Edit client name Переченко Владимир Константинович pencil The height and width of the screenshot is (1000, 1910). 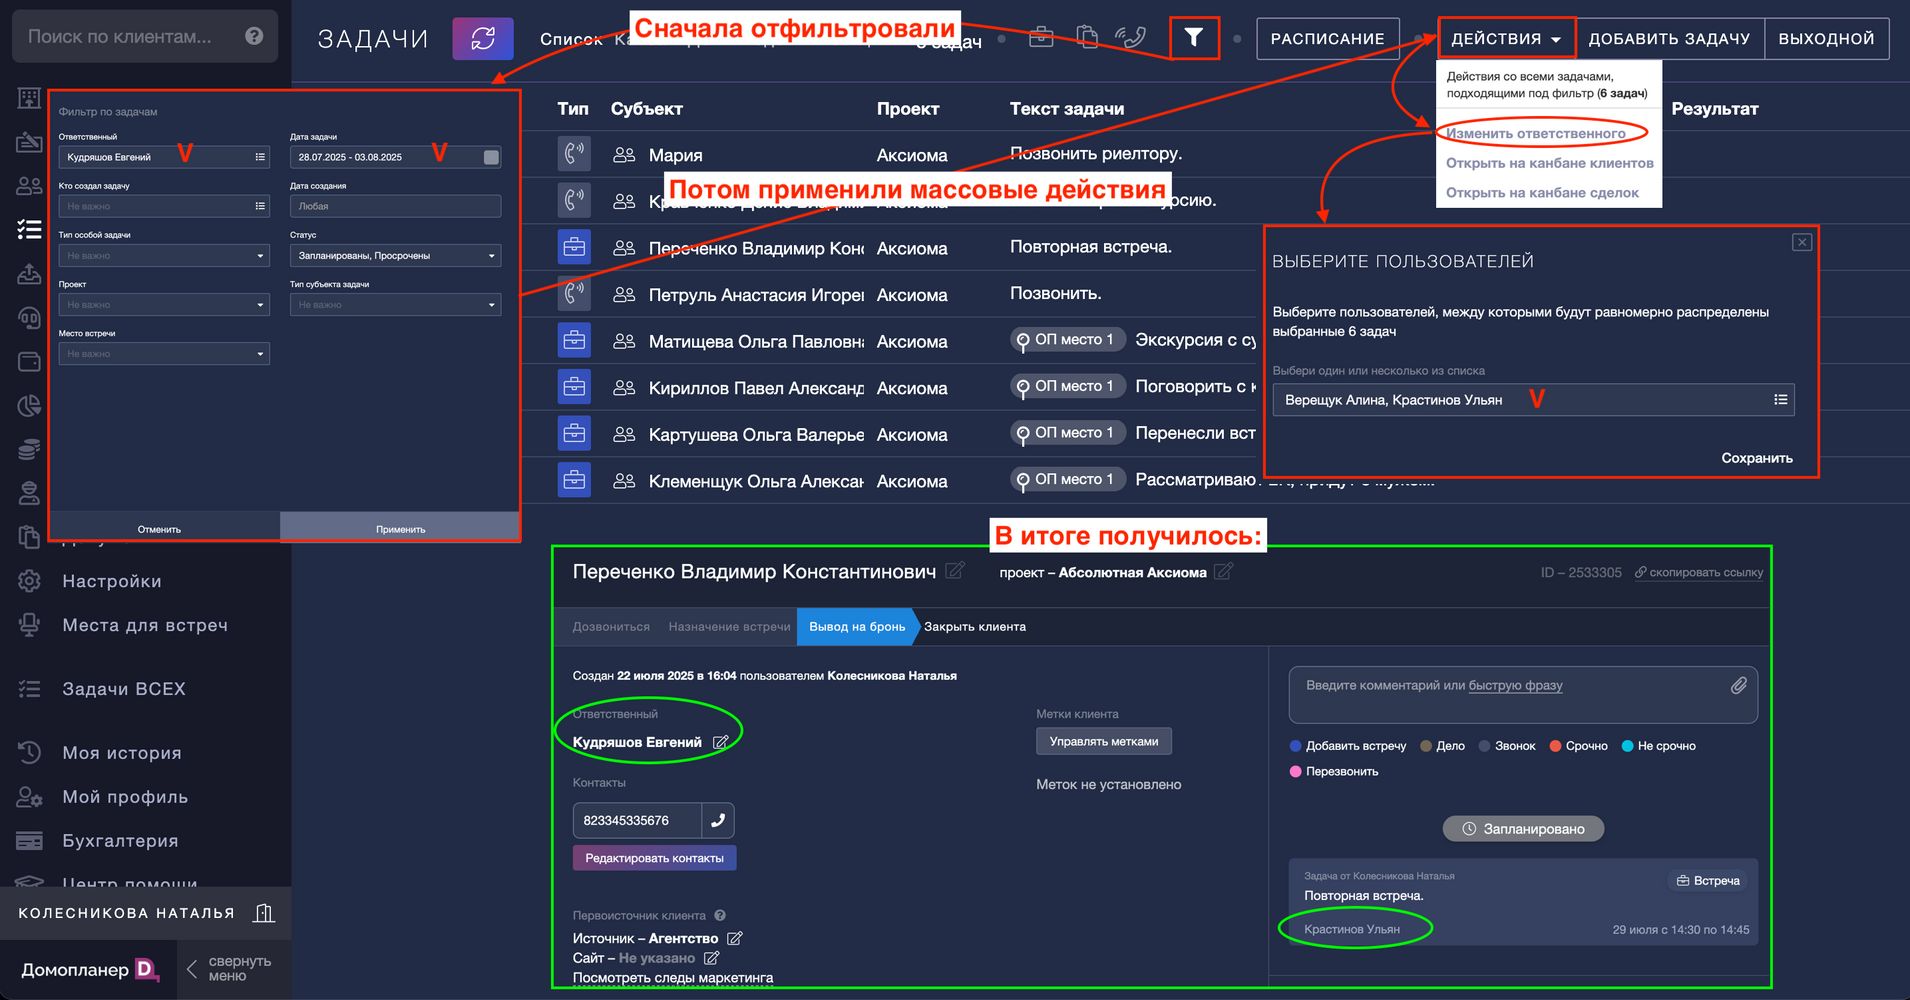tap(955, 570)
